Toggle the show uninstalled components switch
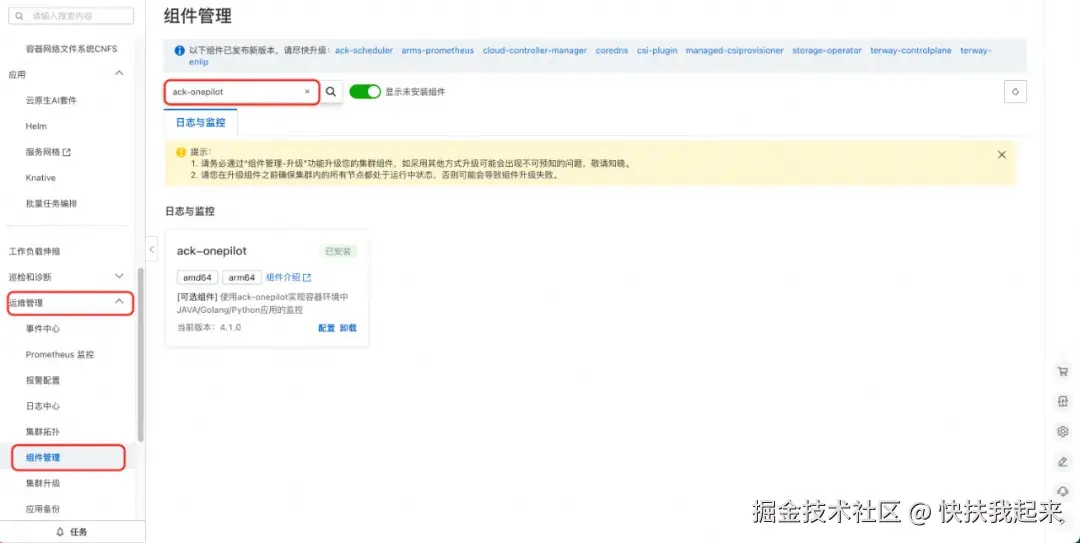Viewport: 1080px width, 543px height. (365, 91)
